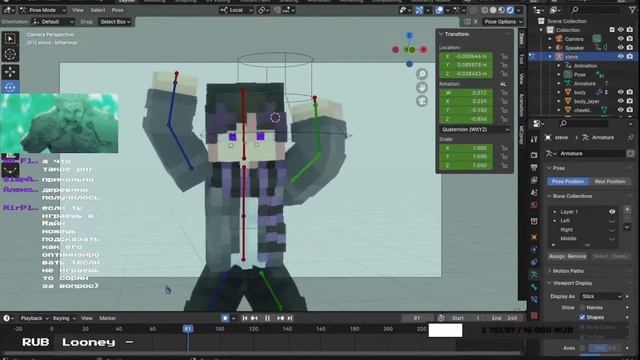This screenshot has width=640, height=360.
Task: Jump to the timeline start frame
Action: coord(244,318)
